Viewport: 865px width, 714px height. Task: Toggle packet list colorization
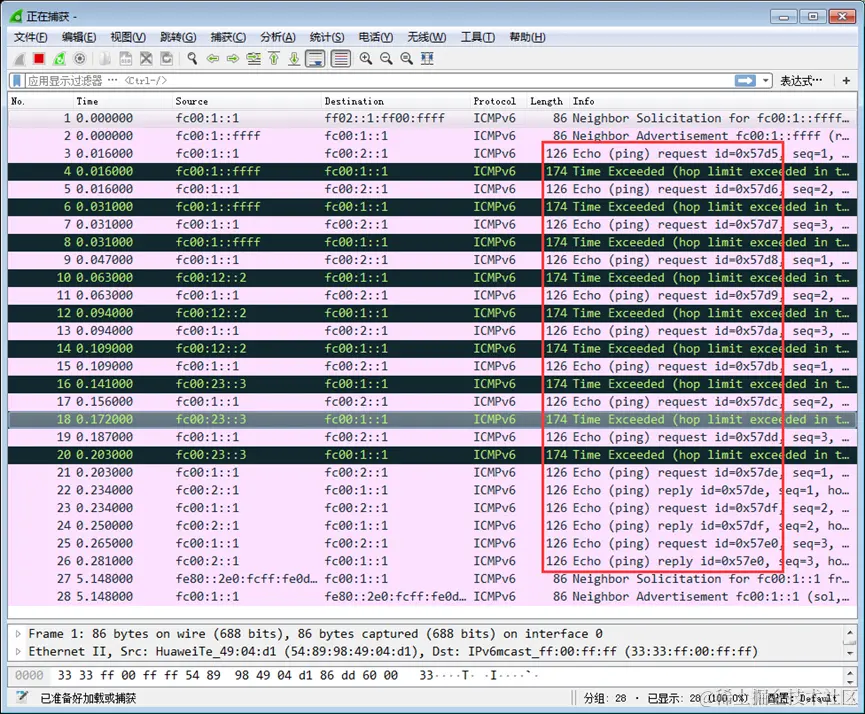(340, 58)
